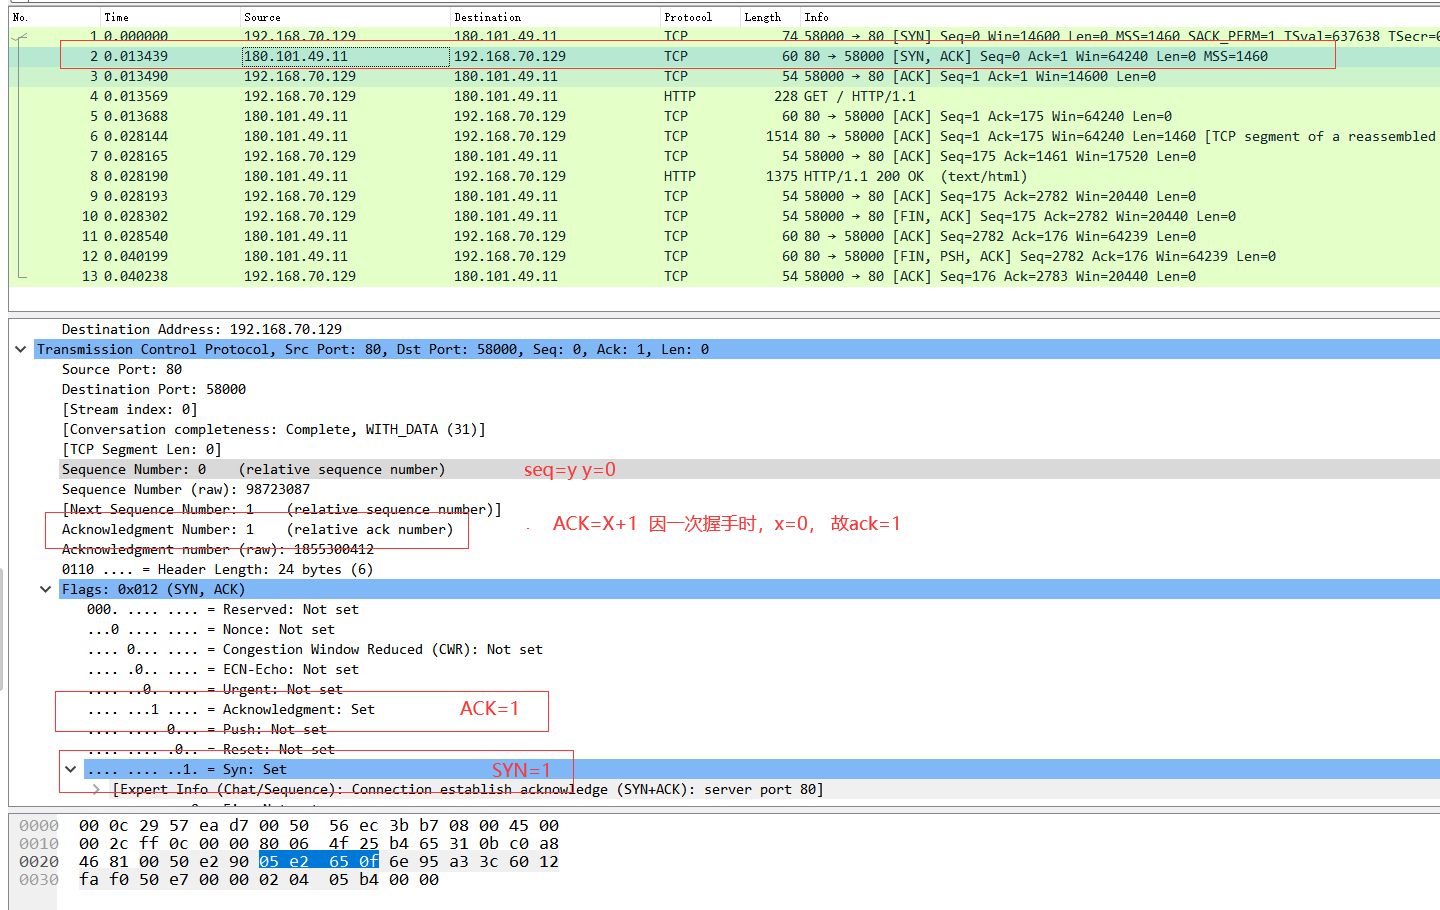Select the Source Port: 80 field
This screenshot has height=910, width=1440.
pyautogui.click(x=122, y=369)
